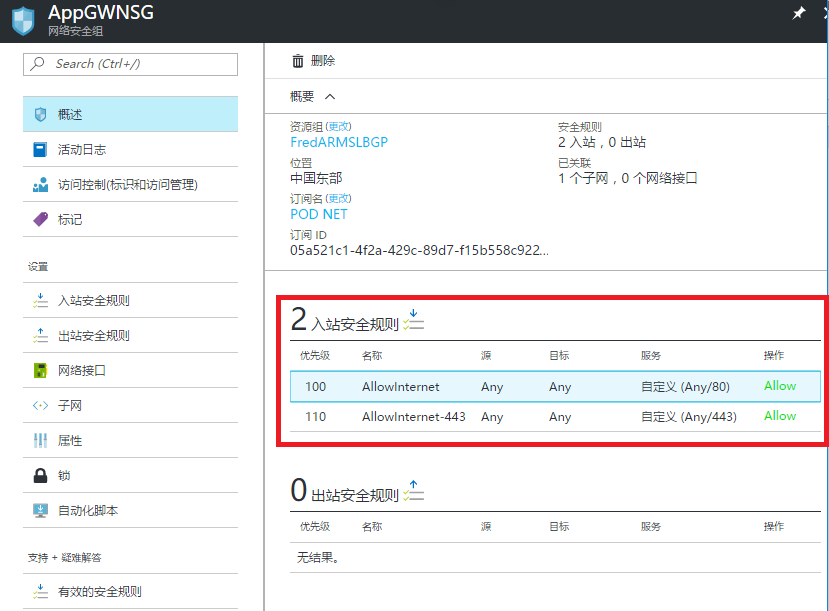Click the inbound rules icon beside 入站安全规则 heading
The height and width of the screenshot is (611, 829).
click(x=414, y=320)
